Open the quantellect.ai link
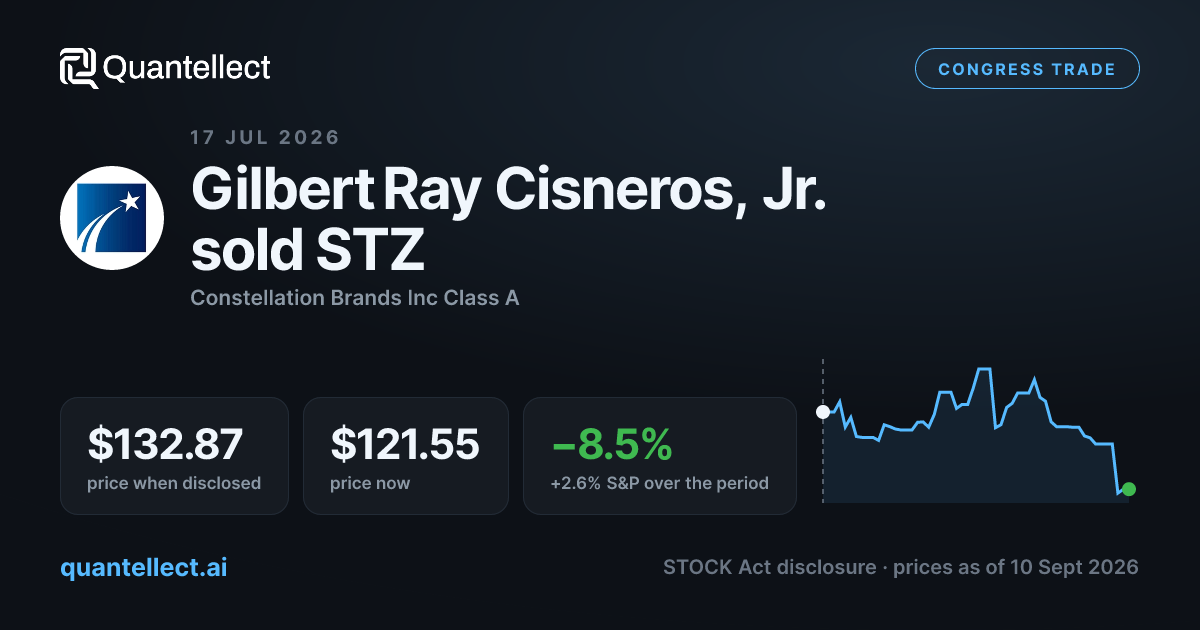1200x630 pixels. [x=144, y=567]
